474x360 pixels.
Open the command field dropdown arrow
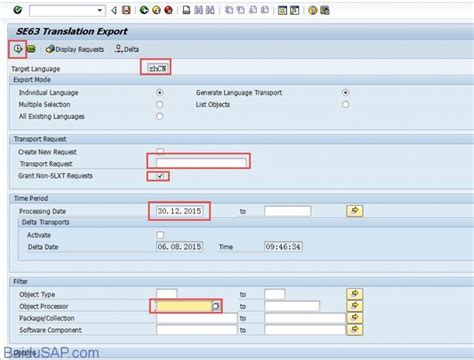99,11
